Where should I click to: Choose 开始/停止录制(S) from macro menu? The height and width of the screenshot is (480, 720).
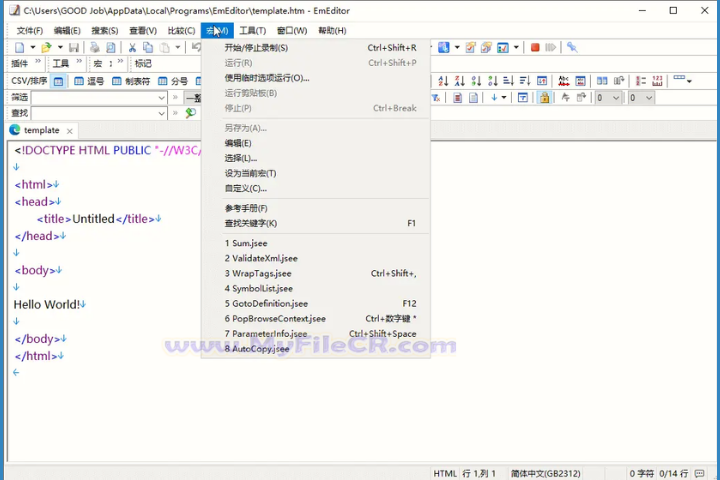316,48
